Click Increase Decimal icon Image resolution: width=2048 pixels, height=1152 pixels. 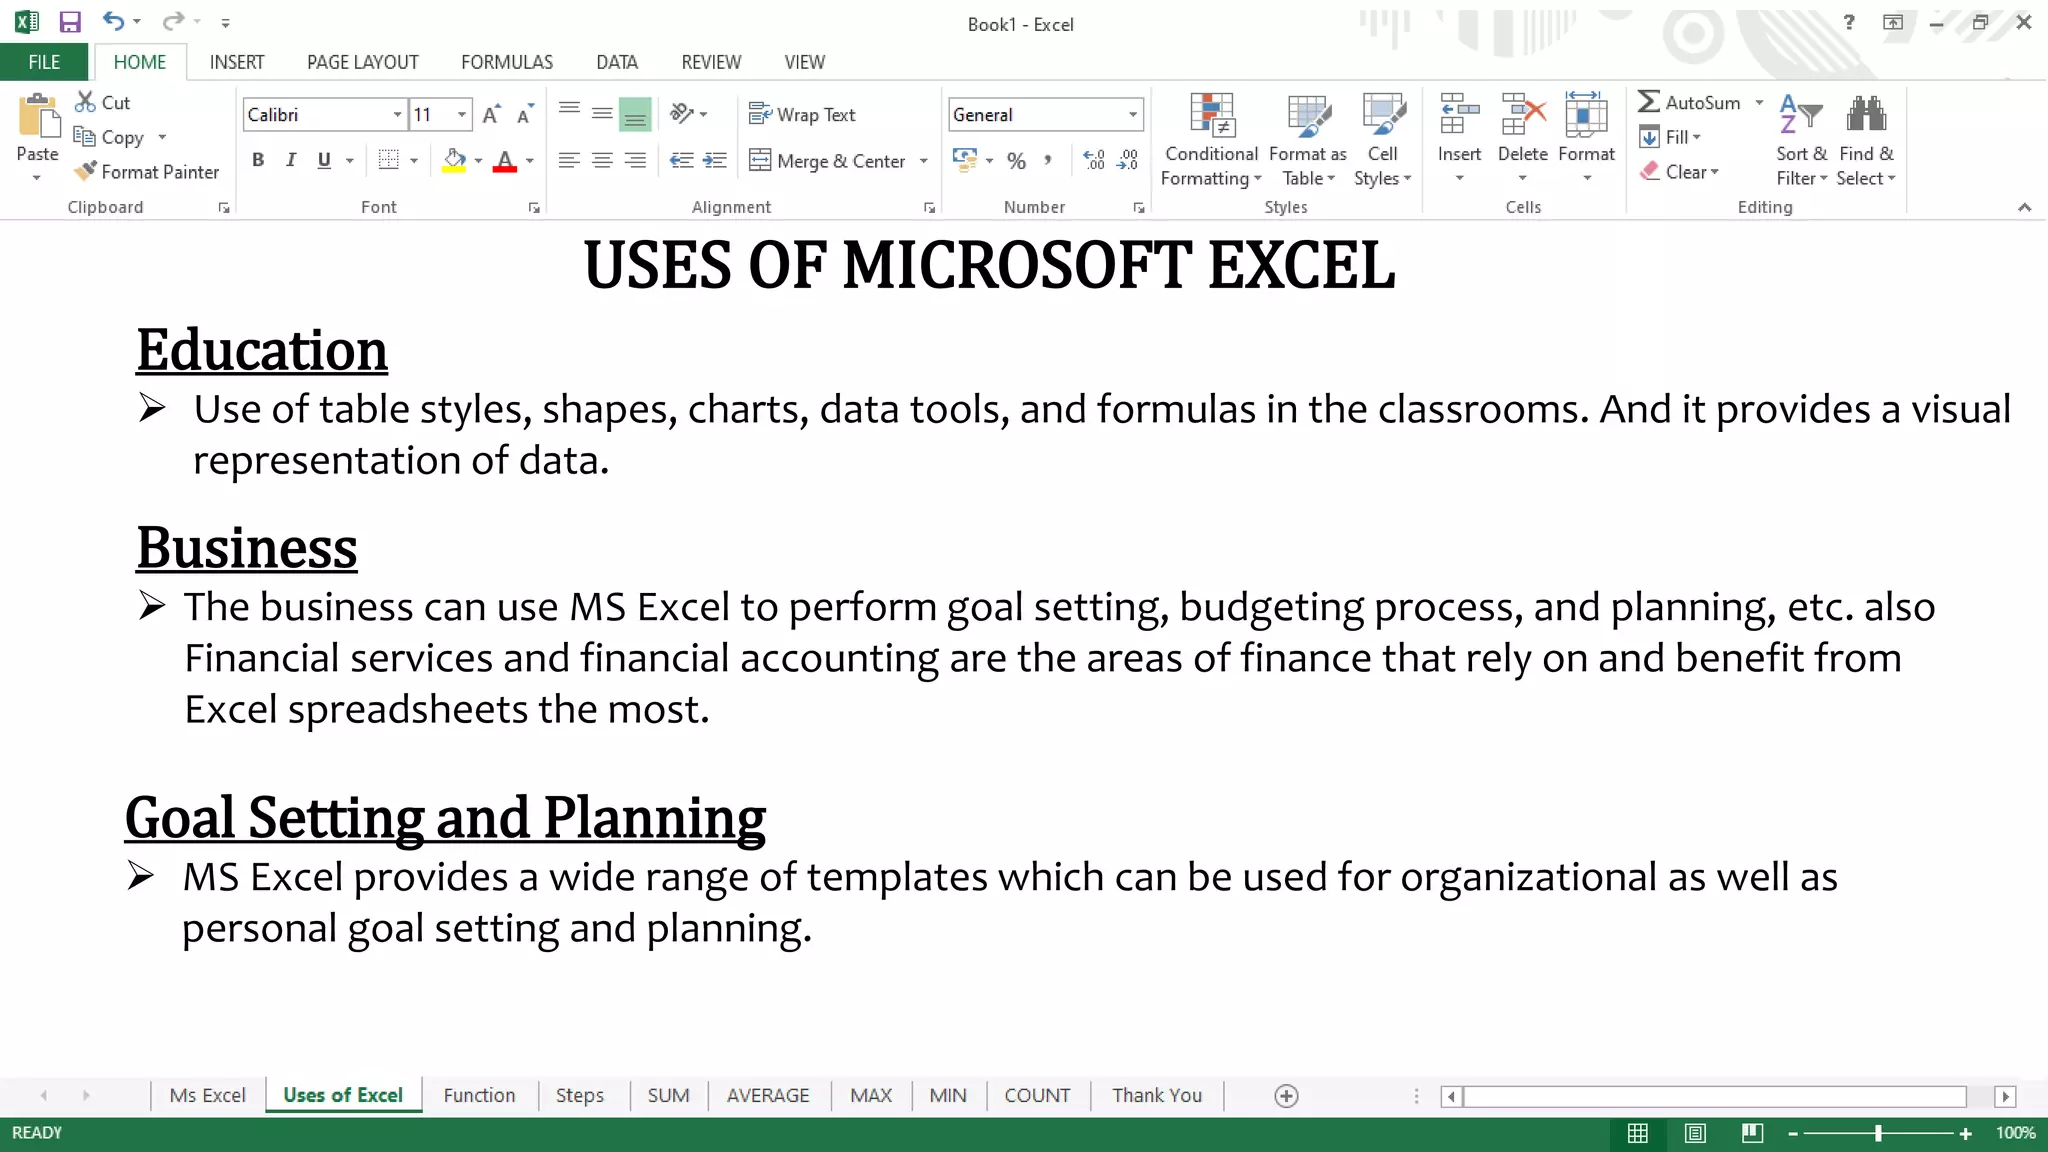click(x=1094, y=160)
